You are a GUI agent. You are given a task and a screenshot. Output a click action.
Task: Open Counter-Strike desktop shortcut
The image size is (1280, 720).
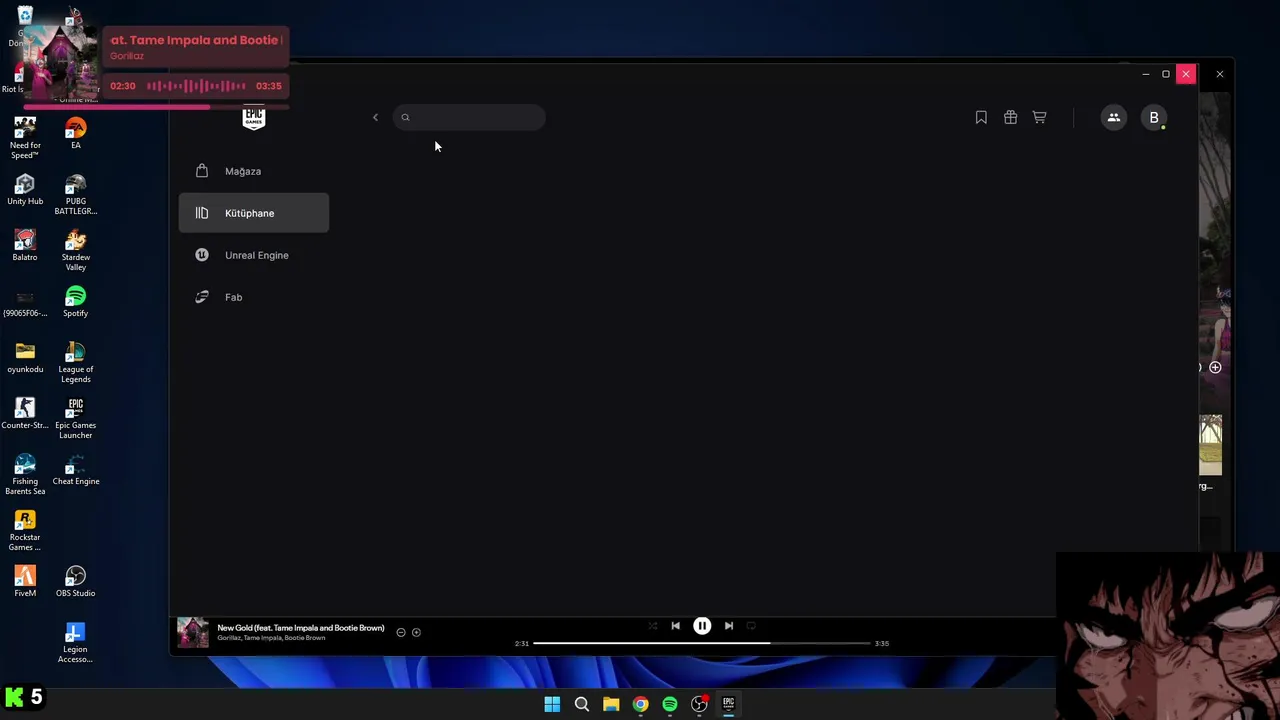(25, 414)
